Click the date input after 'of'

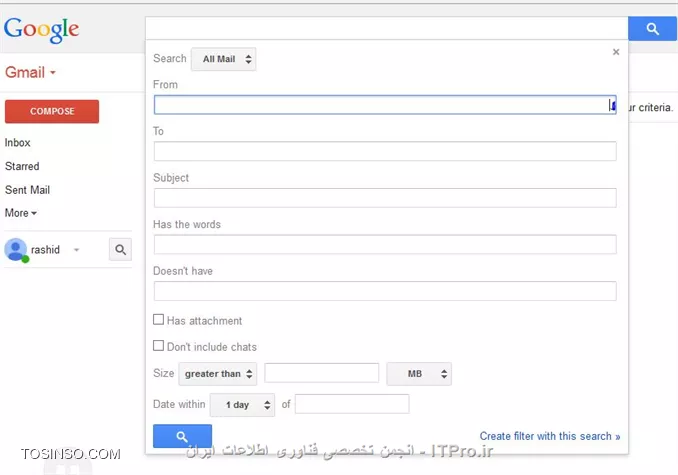(x=352, y=404)
